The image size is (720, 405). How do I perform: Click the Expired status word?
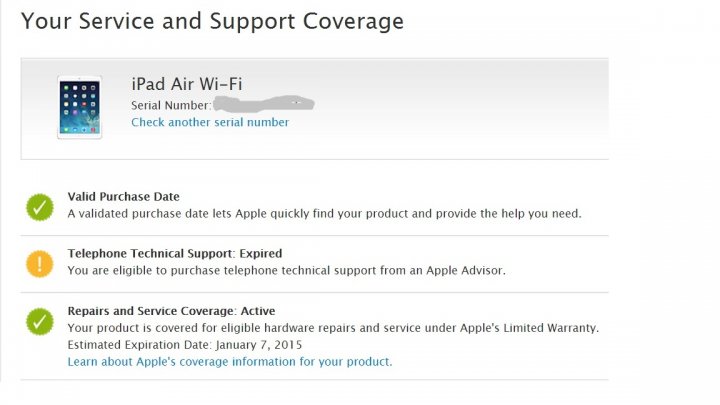click(x=261, y=253)
